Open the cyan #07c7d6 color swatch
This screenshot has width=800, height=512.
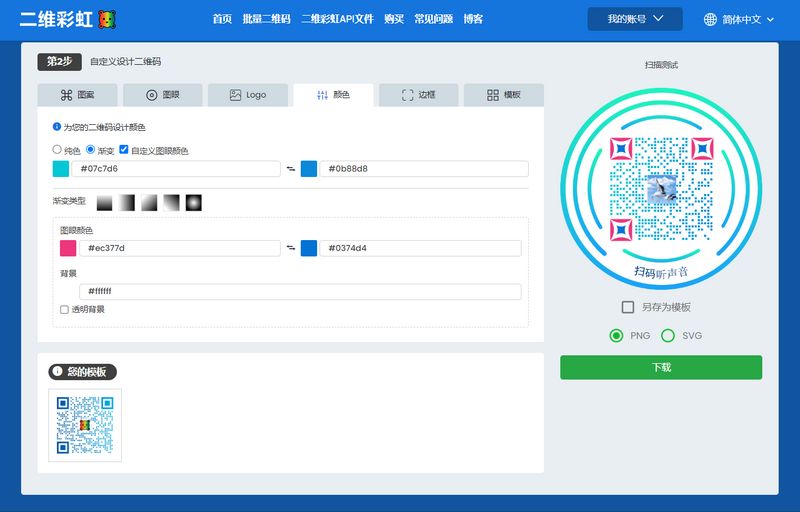(x=61, y=169)
